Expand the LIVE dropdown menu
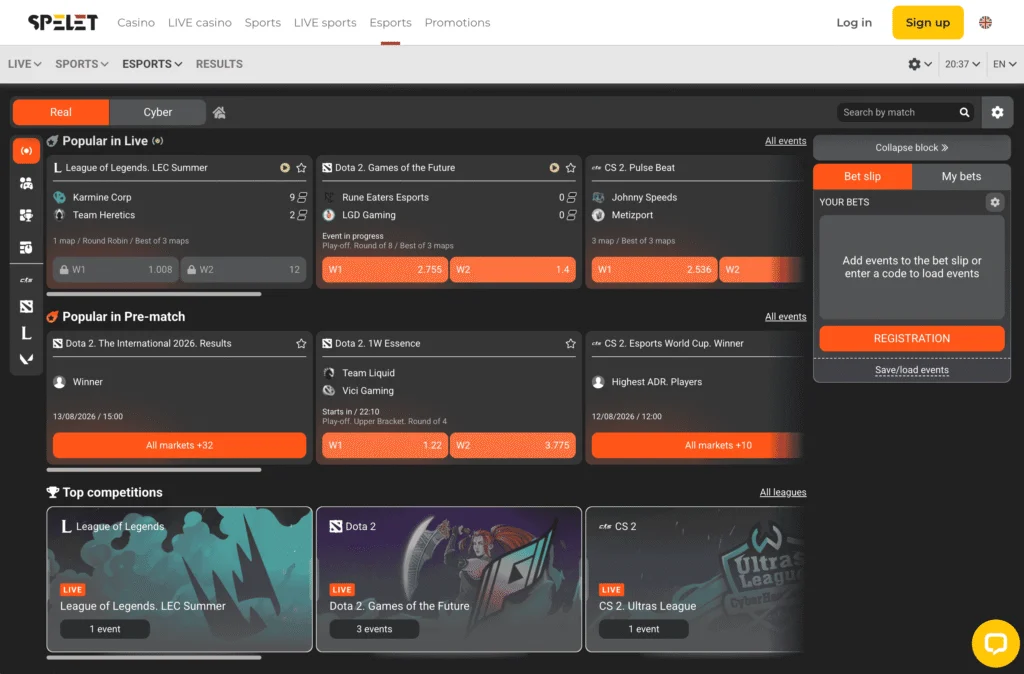The height and width of the screenshot is (674, 1024). point(25,64)
